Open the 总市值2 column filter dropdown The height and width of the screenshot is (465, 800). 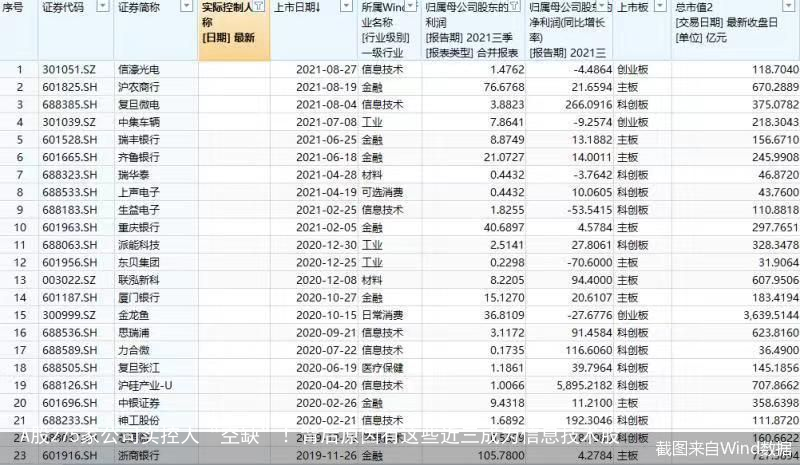(788, 7)
